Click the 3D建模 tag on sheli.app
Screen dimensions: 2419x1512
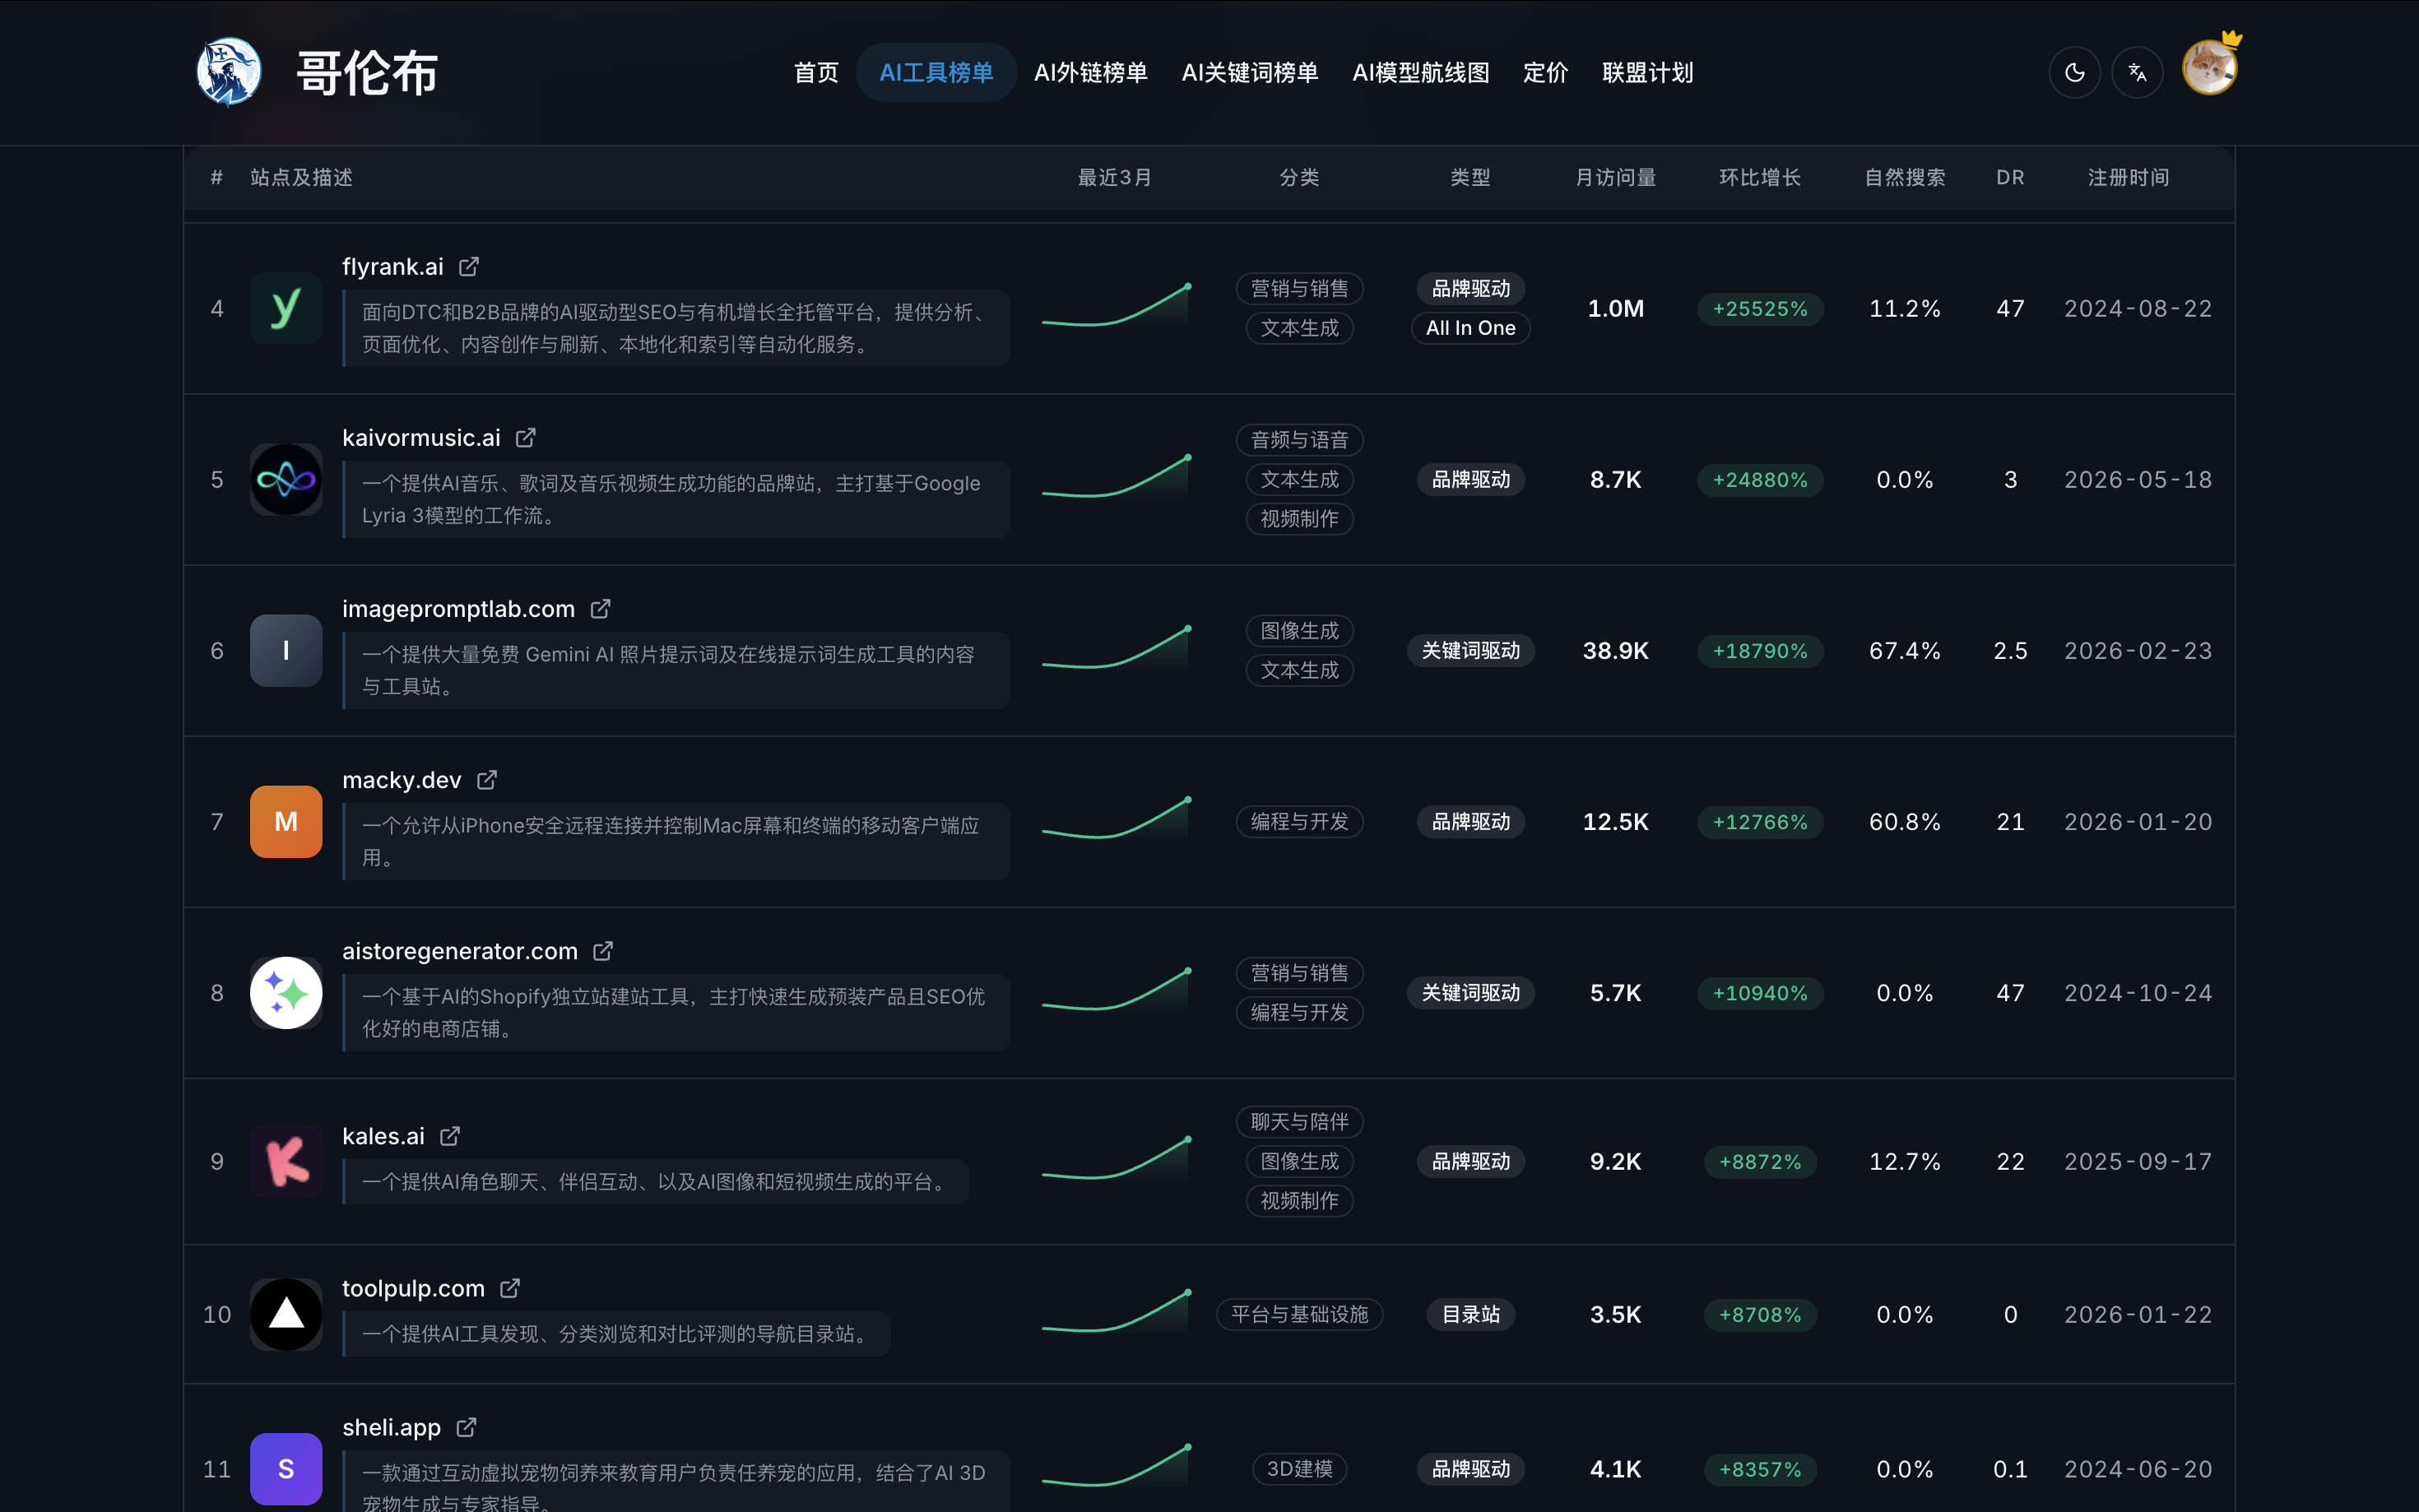(1299, 1469)
